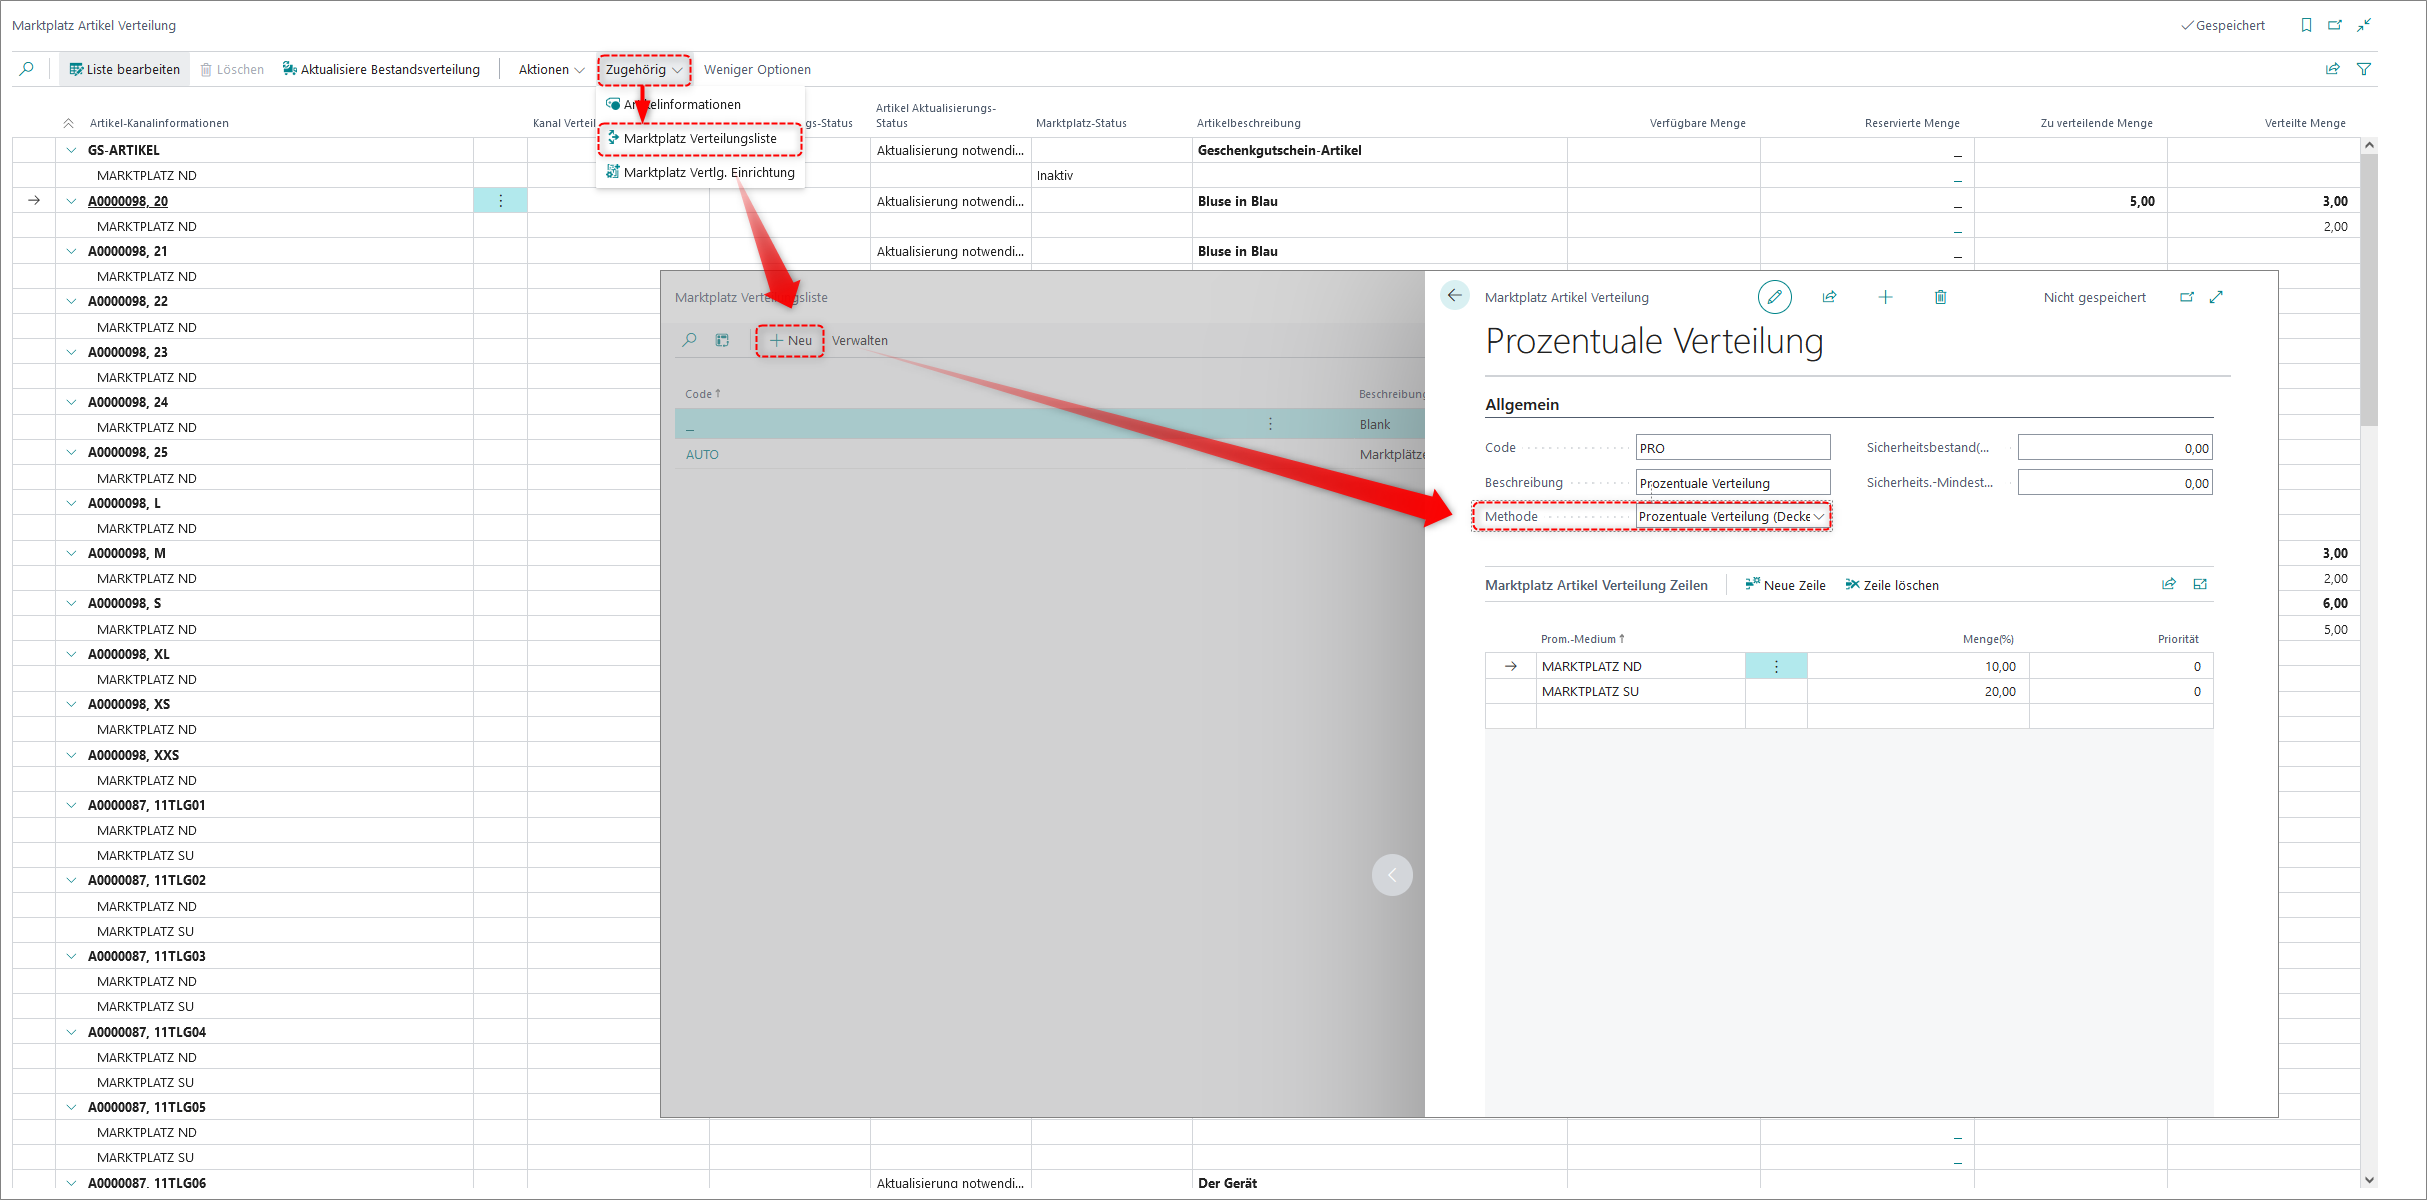Select the Marktplatz Verteilungsliste menu entry
The width and height of the screenshot is (2427, 1200).
point(700,138)
